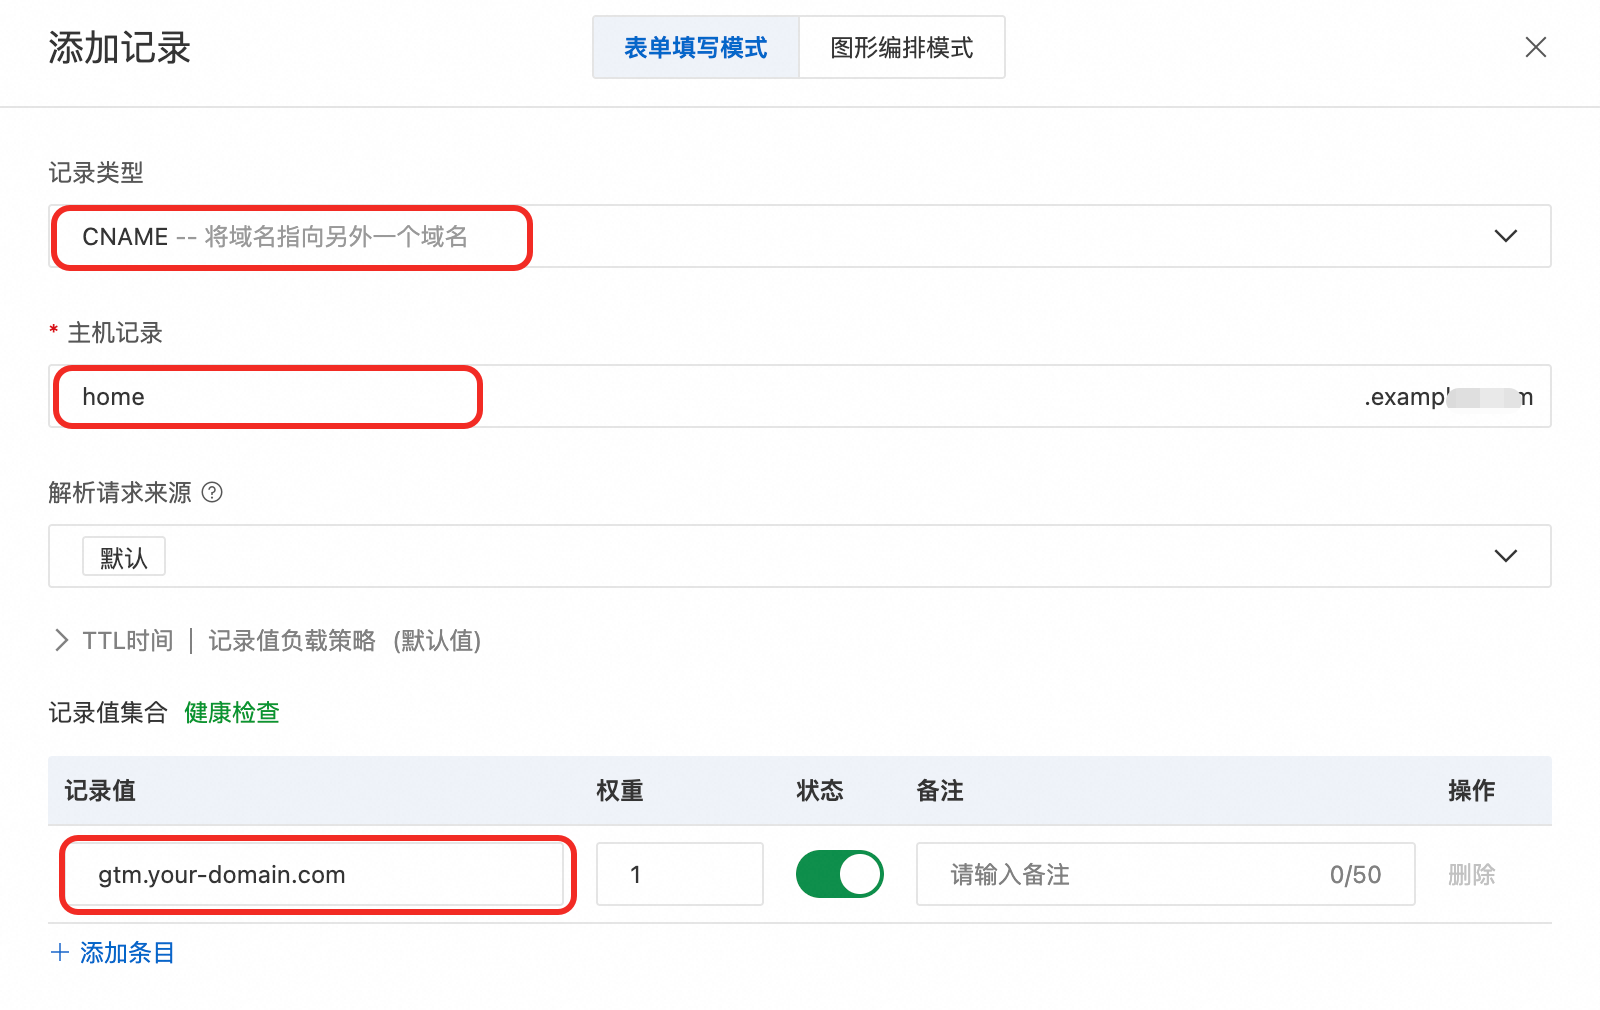Screen dimensions: 1600x1010
Task: Click the 删除 action in the row
Action: [1471, 875]
